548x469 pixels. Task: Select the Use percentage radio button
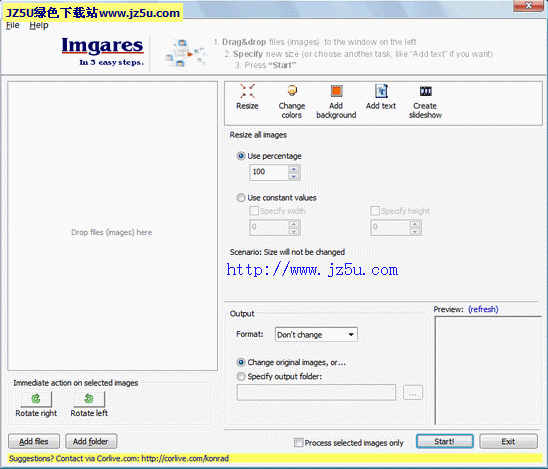tap(241, 156)
